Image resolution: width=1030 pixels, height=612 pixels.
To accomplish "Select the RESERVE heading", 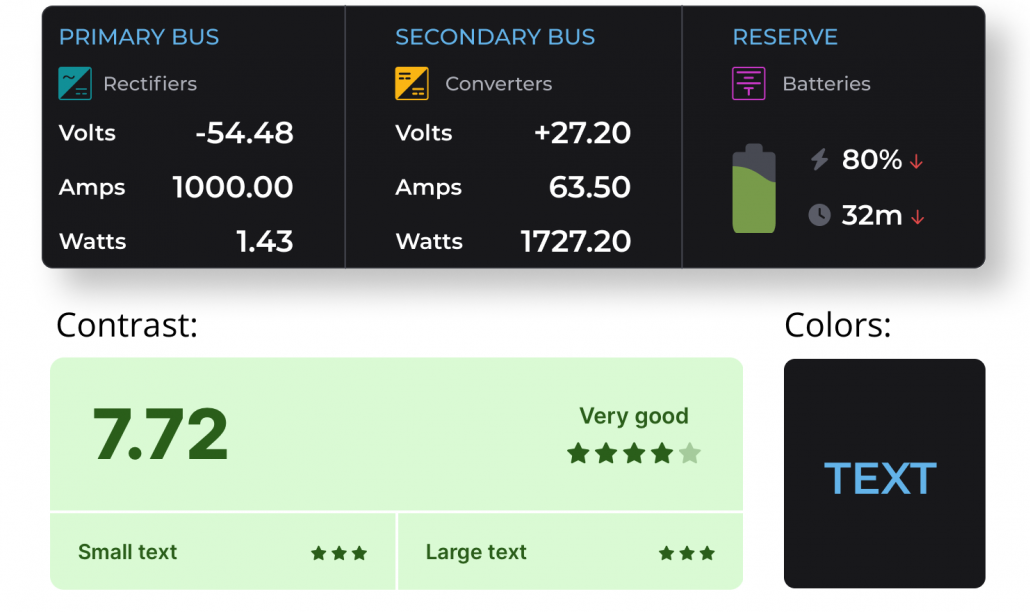I will (785, 37).
